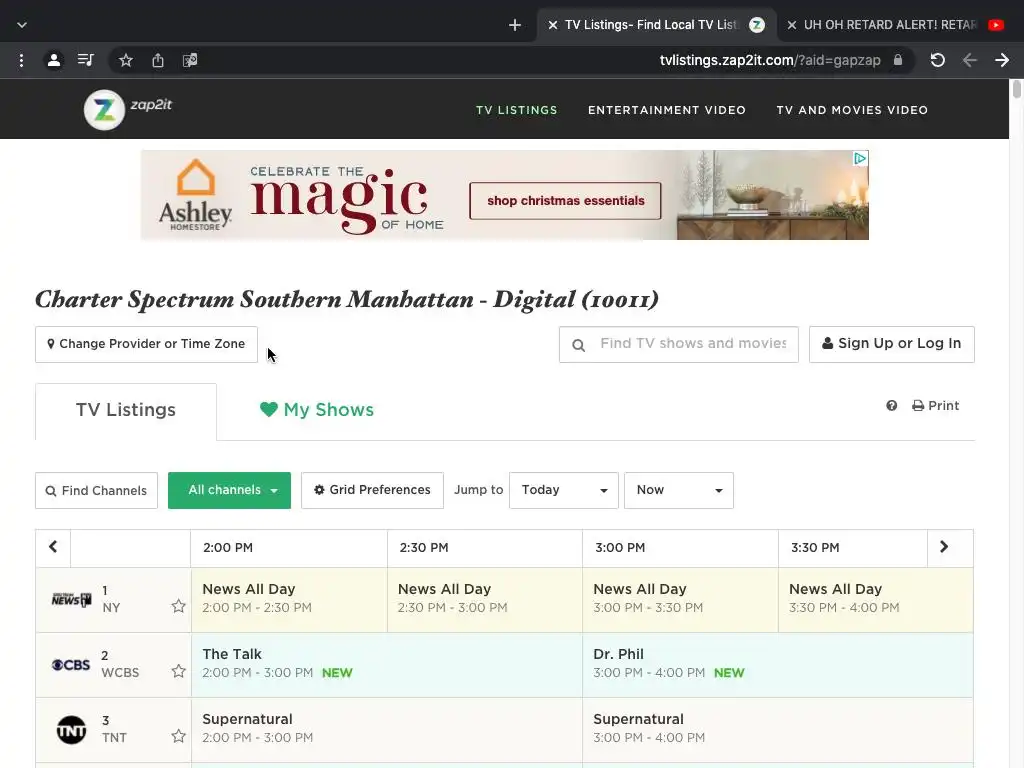Viewport: 1024px width, 768px height.
Task: Click the search magnifier icon
Action: [x=579, y=345]
